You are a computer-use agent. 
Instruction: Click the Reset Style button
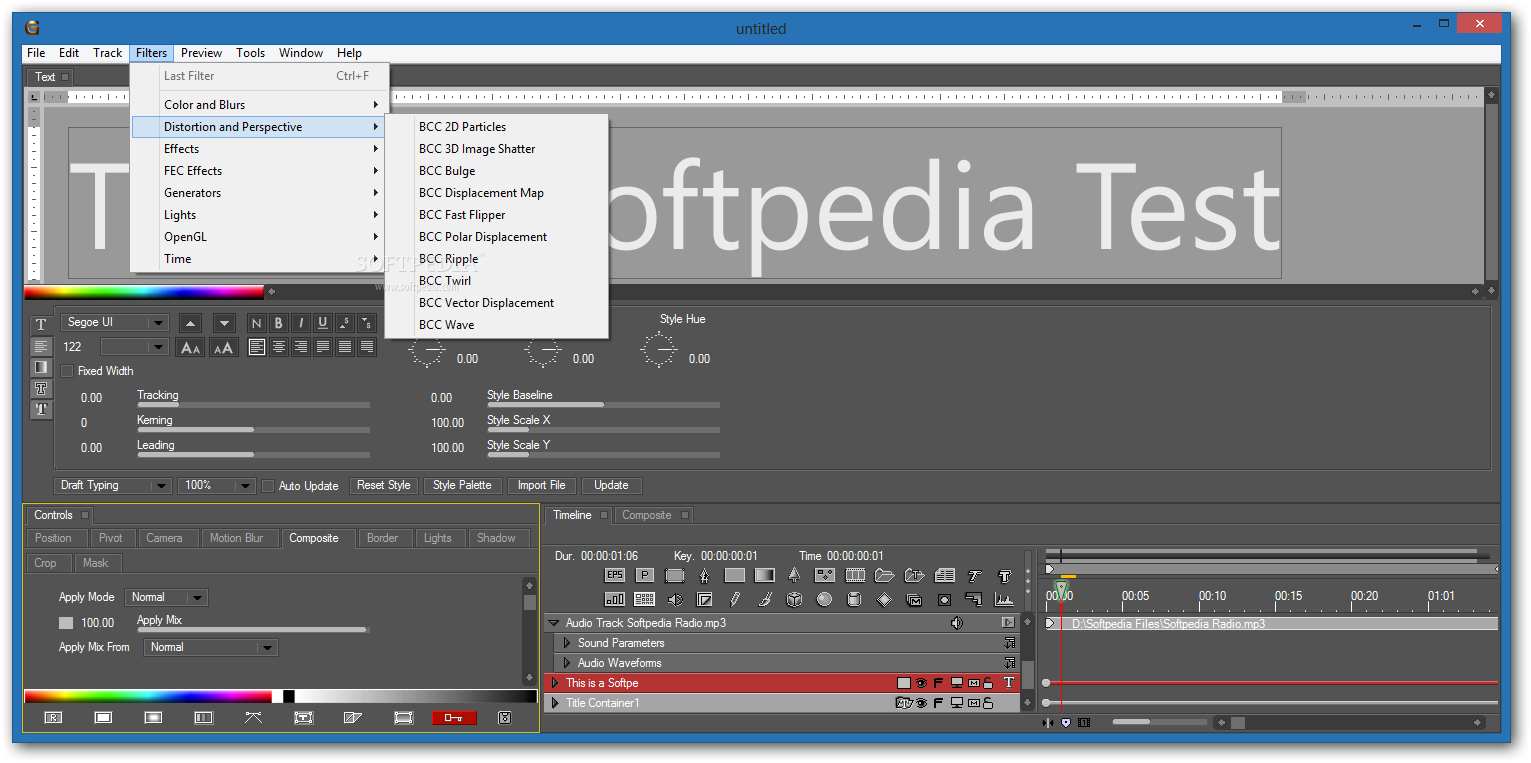[384, 485]
